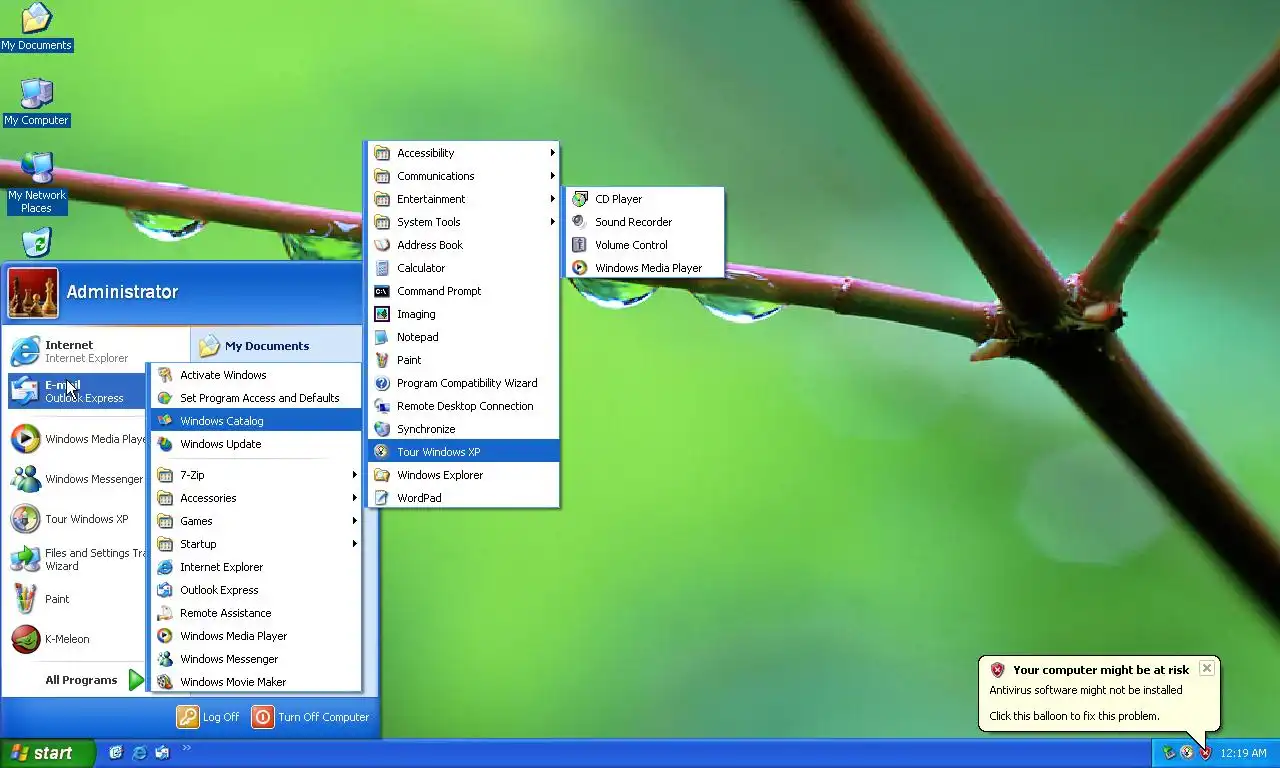Open Windows Update icon
Screen dimensions: 1280x768
(x=164, y=444)
